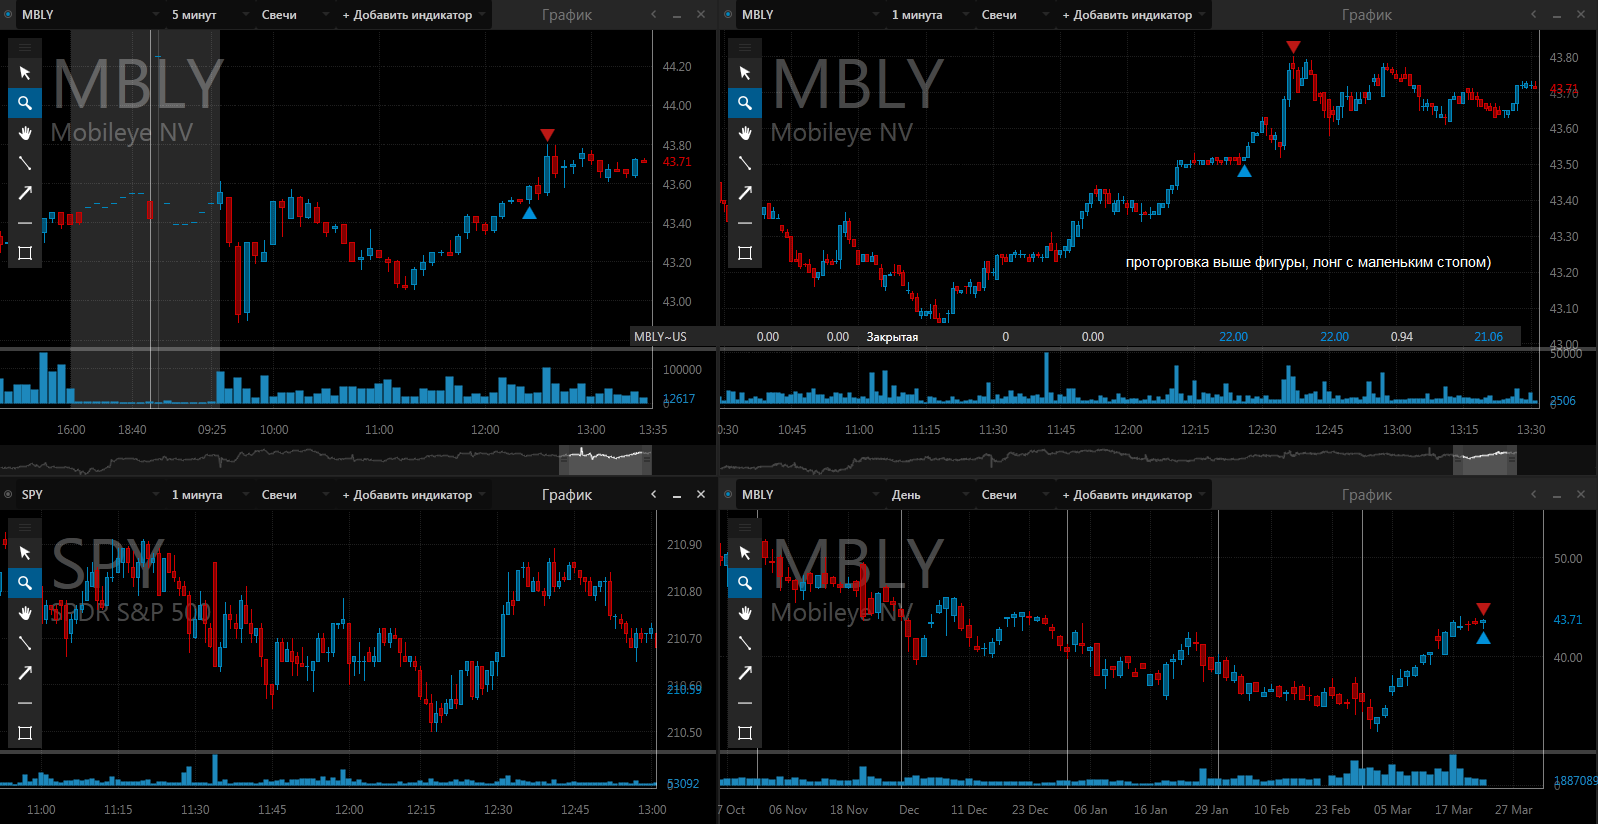
Task: Pick the trend line tool in the MBLY 5 минут chart
Action: point(25,163)
